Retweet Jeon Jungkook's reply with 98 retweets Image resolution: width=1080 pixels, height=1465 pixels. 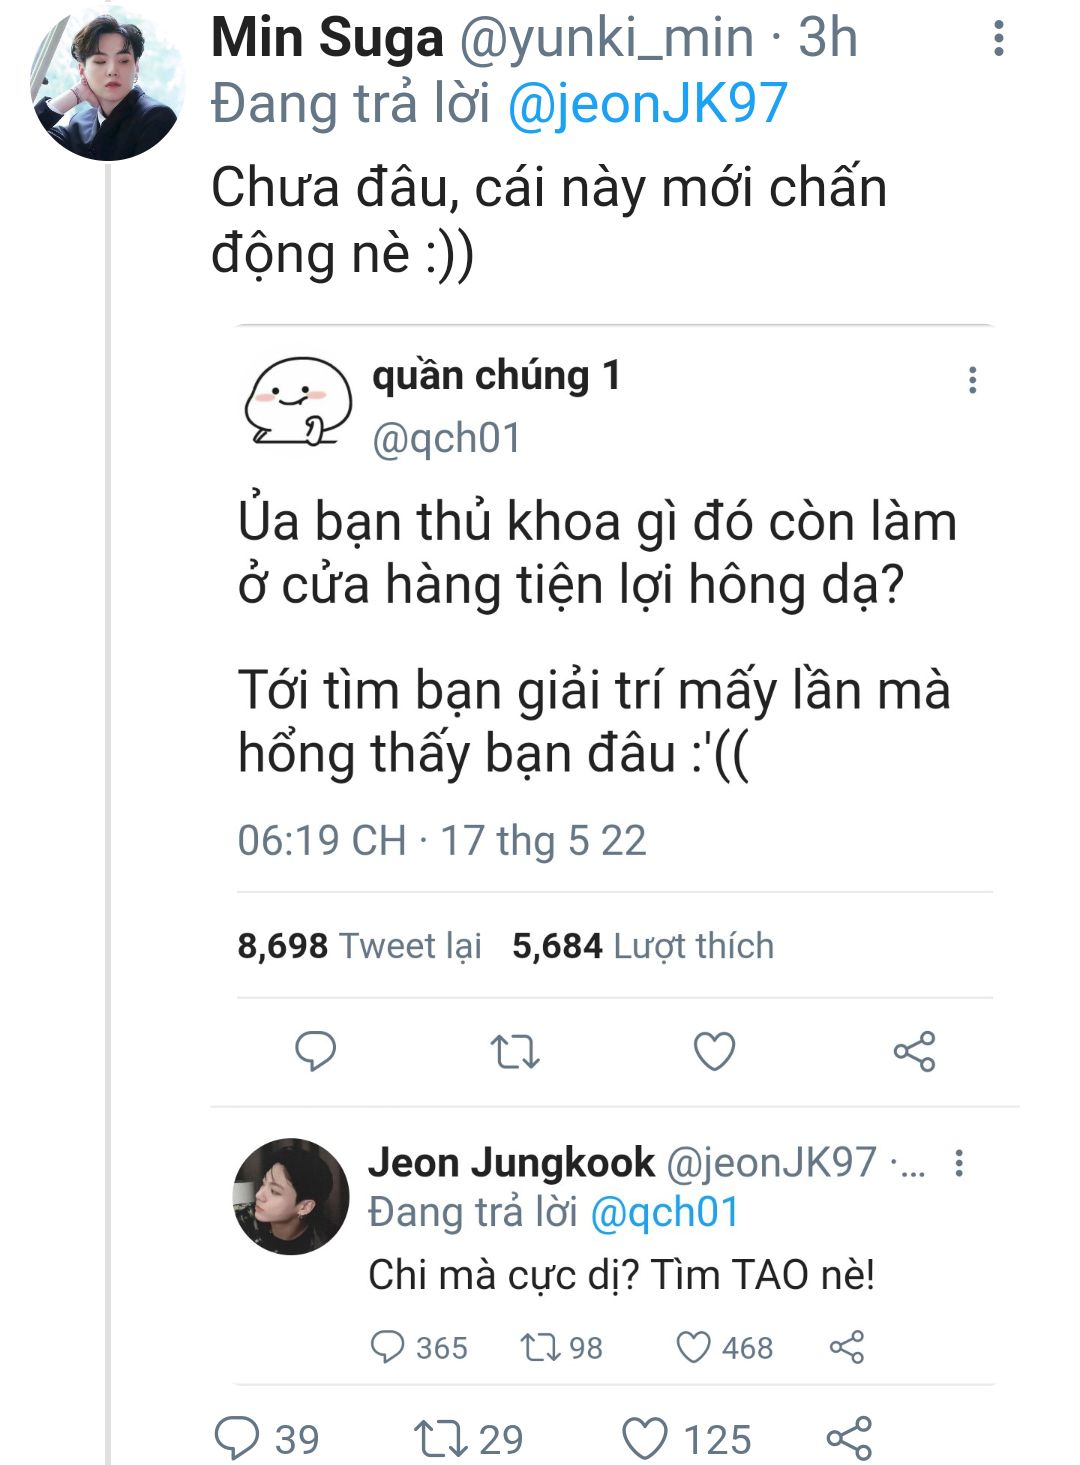coord(538,1347)
